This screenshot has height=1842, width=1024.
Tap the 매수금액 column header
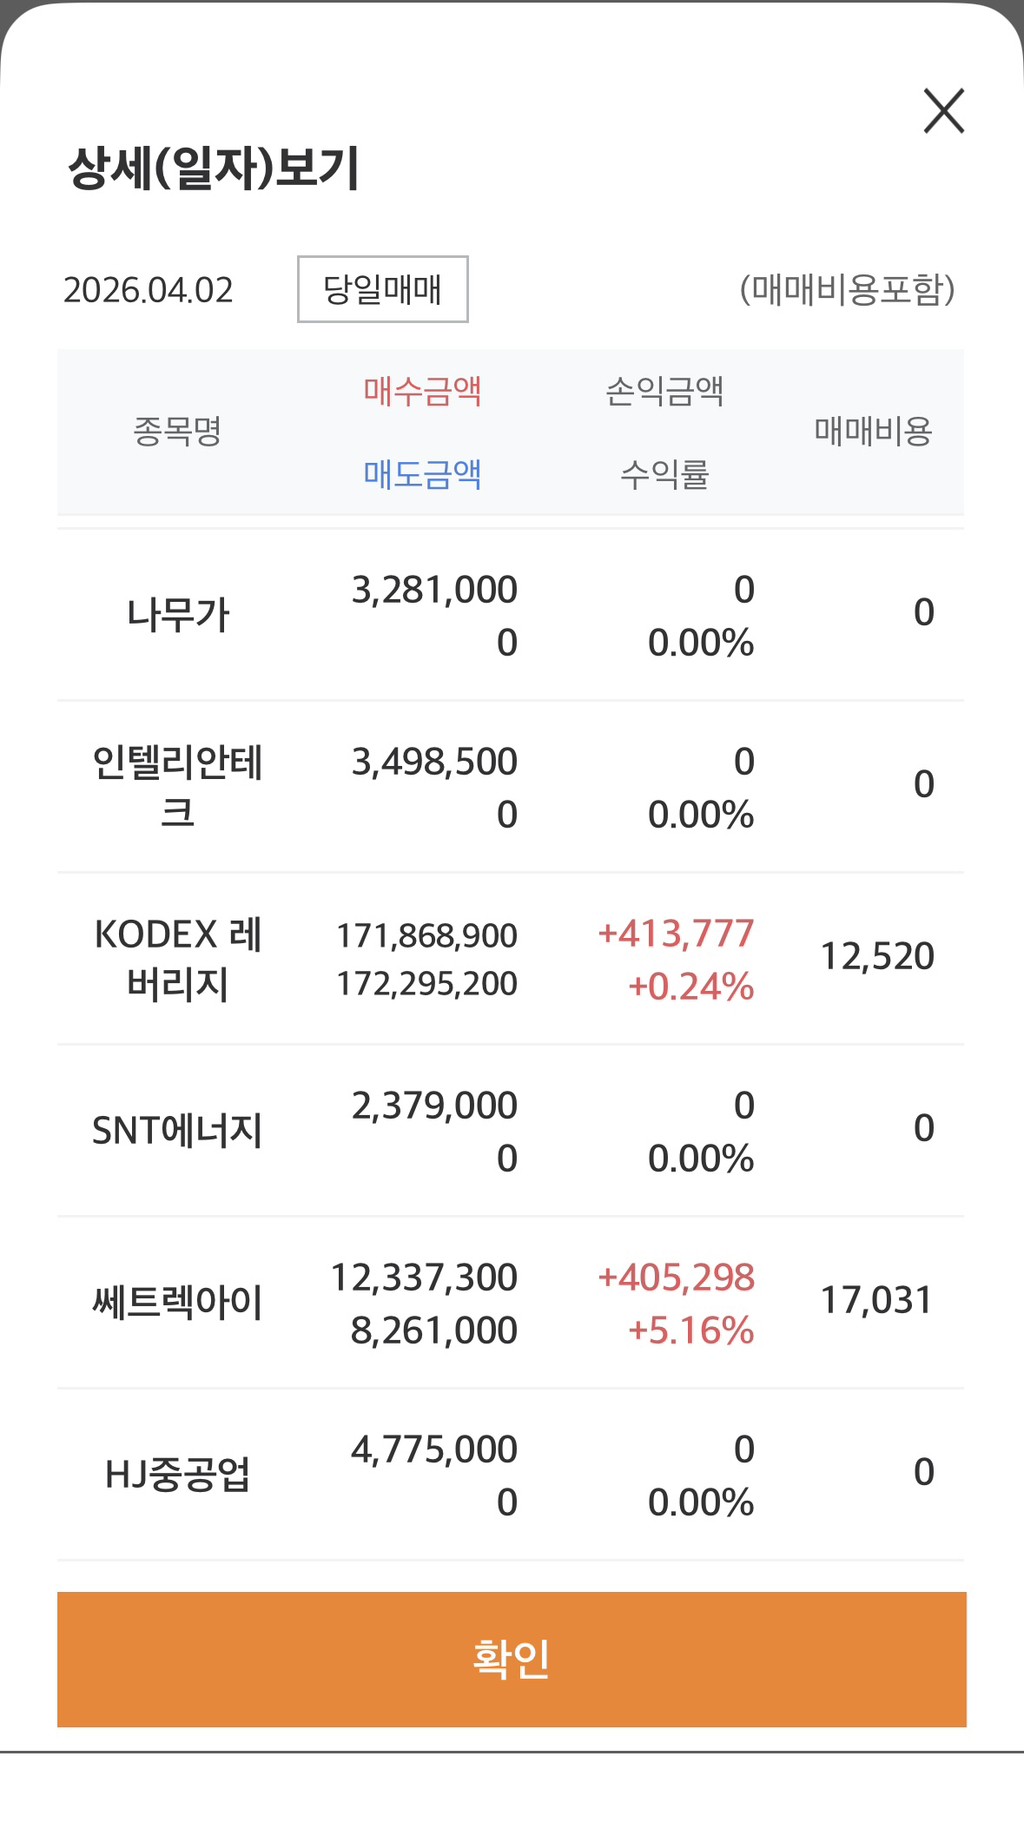[x=422, y=390]
